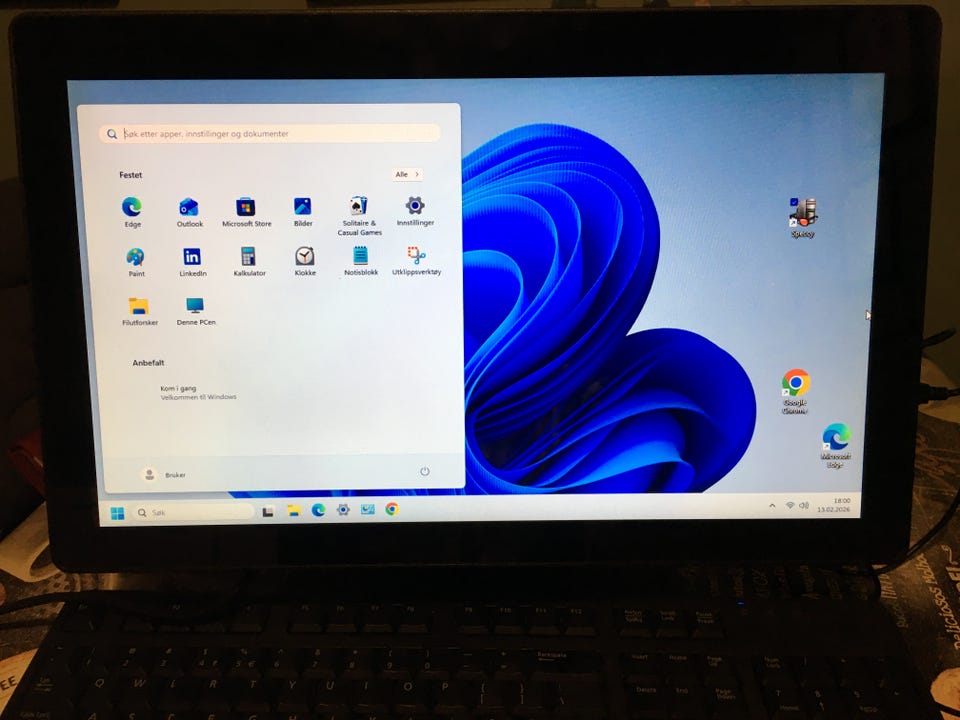Select Microsoft Edge desktop shortcut
Screen dimensions: 960x720
[x=836, y=445]
